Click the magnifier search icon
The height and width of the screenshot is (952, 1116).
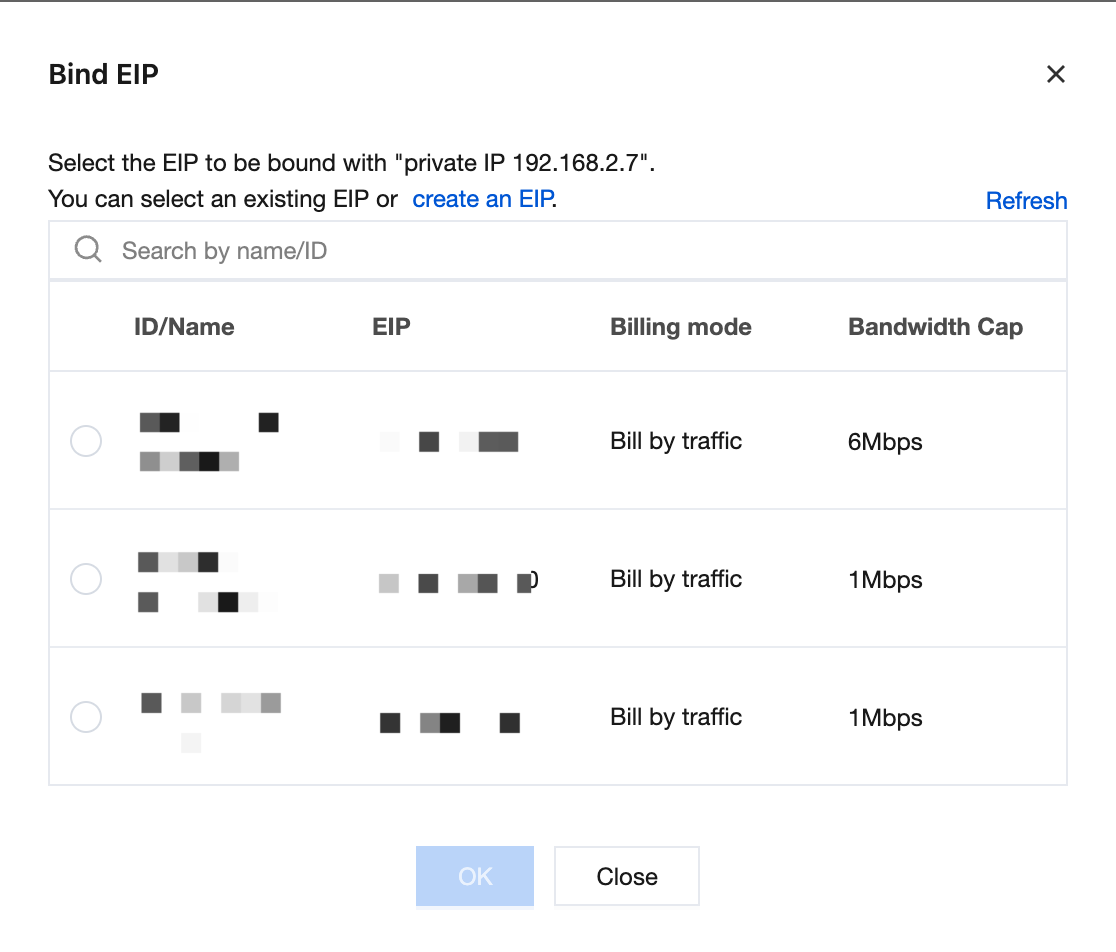pos(88,250)
